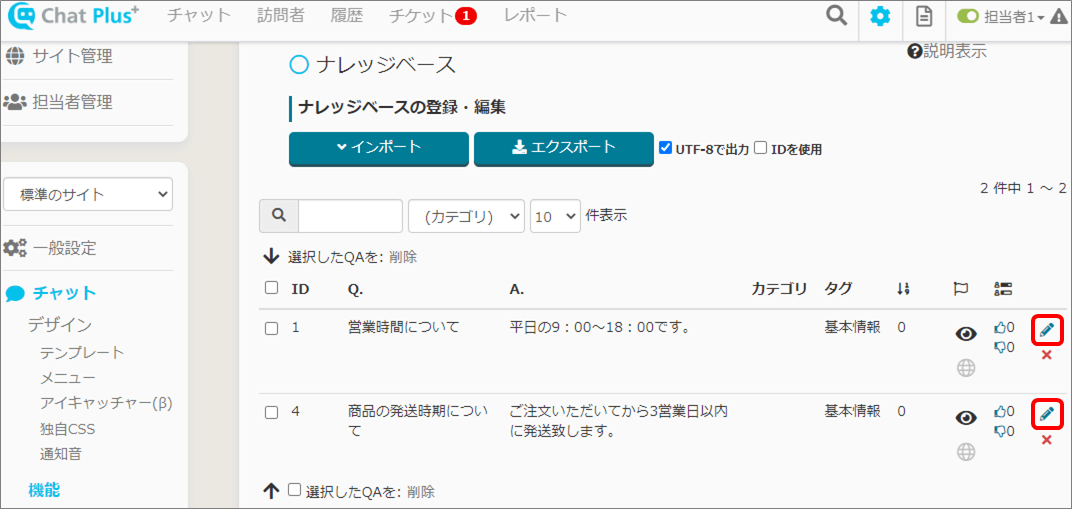
Task: Check the checkbox for row ID 4
Action: (x=271, y=413)
